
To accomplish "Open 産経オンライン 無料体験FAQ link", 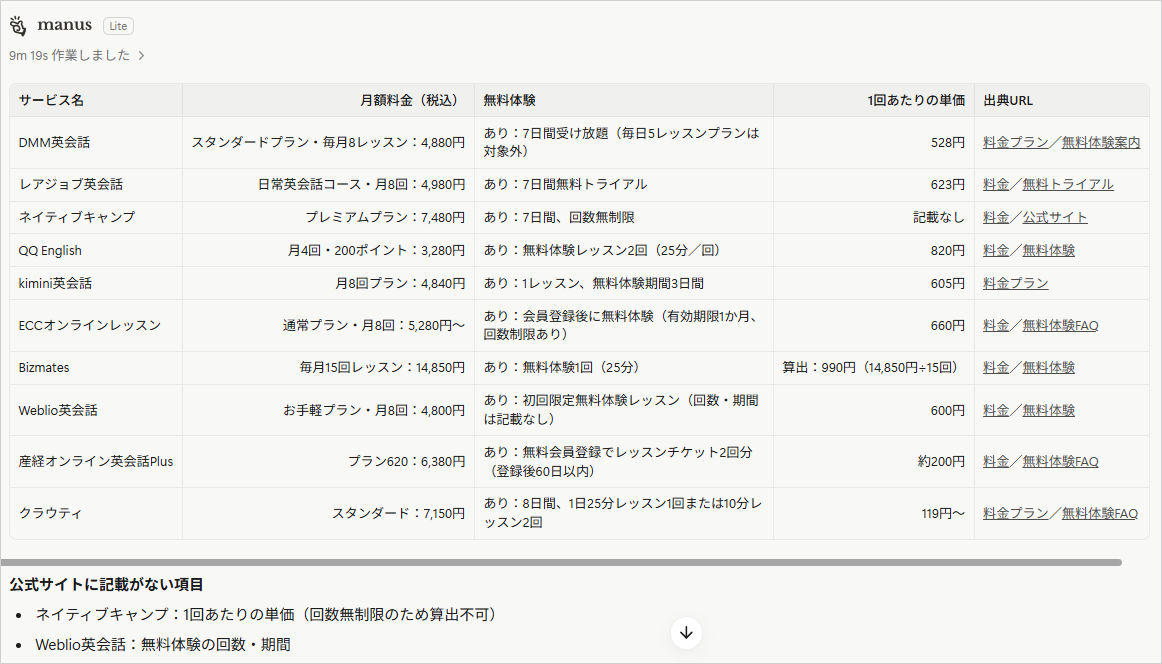I will coord(1060,462).
